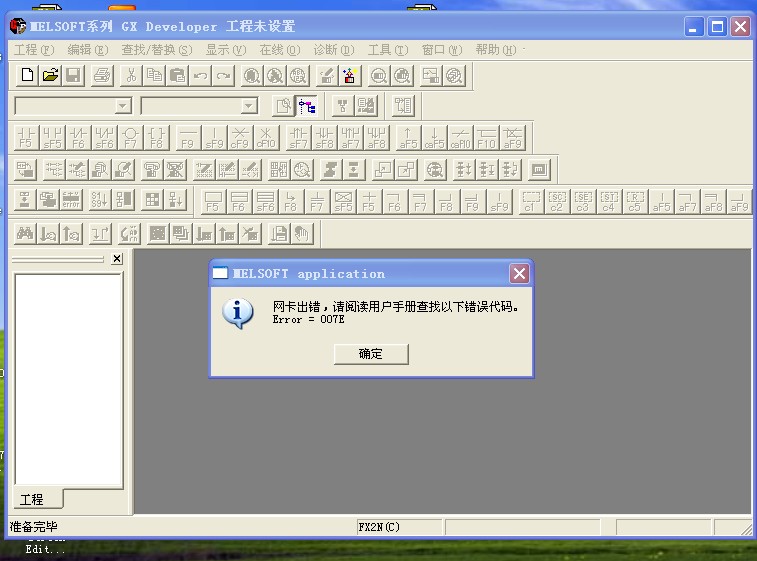Click the F10 line drawing icon

coord(486,138)
